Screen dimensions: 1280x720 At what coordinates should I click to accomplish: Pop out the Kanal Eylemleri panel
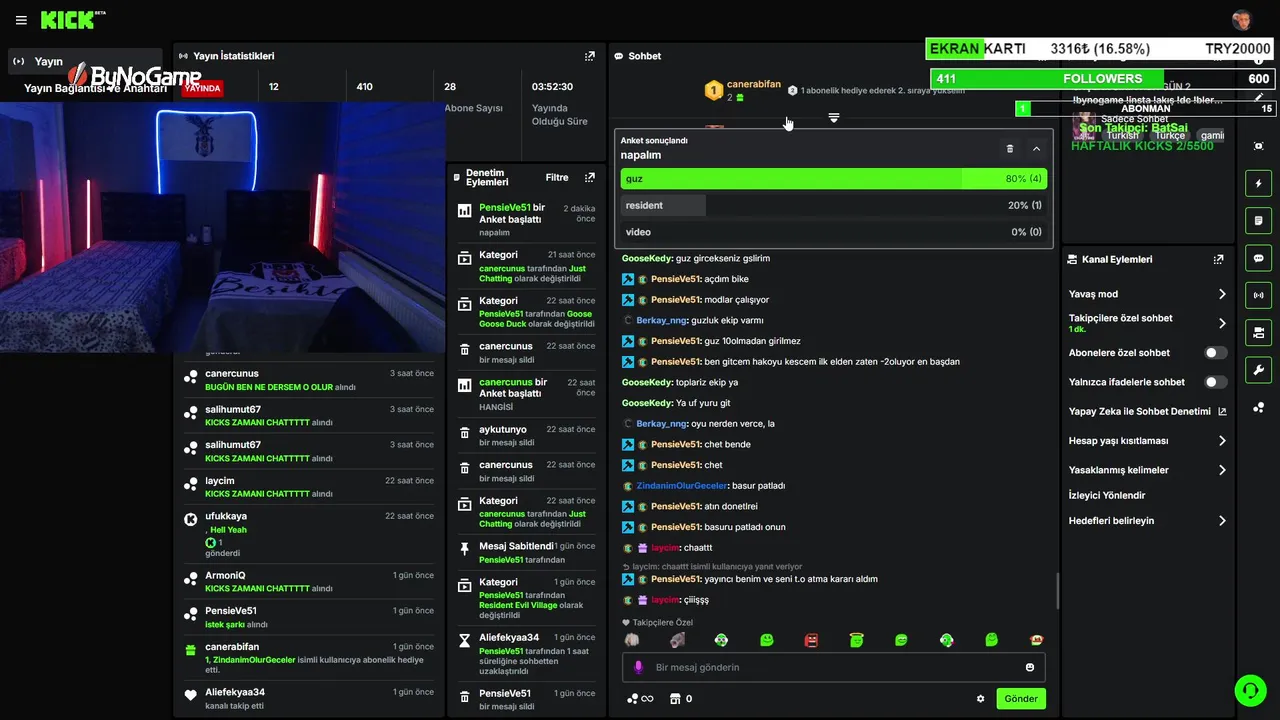click(1218, 259)
